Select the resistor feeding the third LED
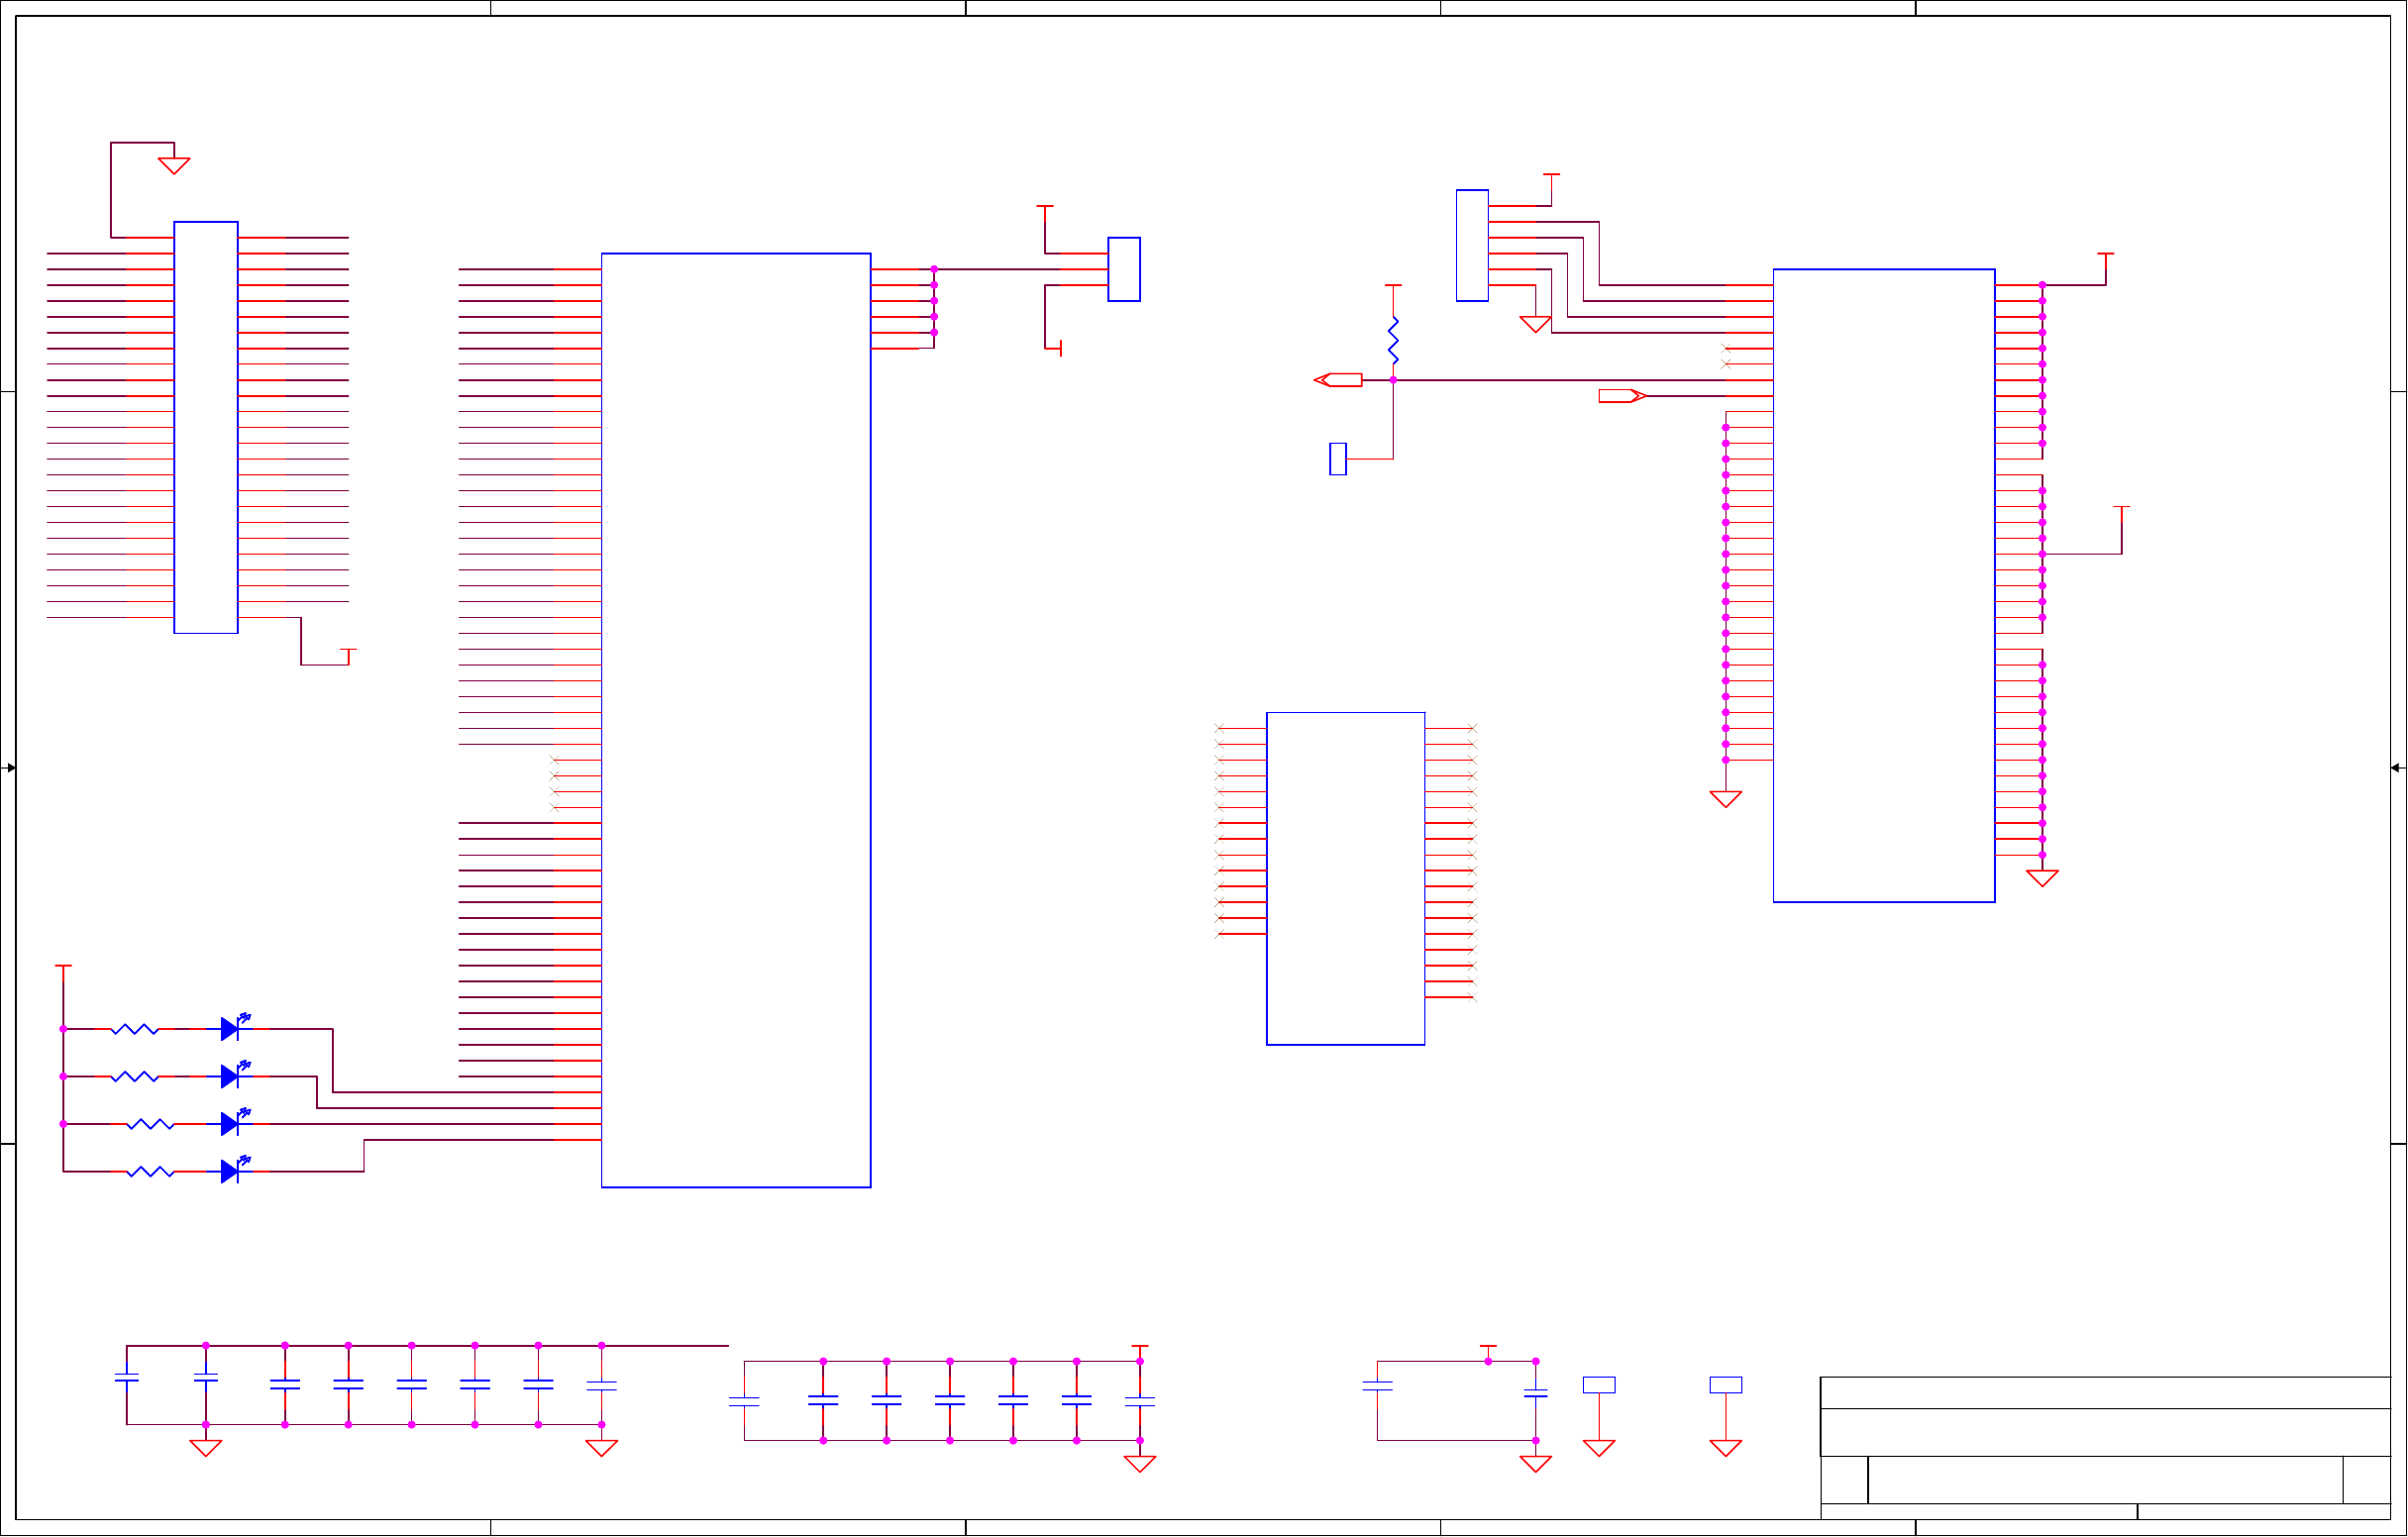 [151, 1124]
